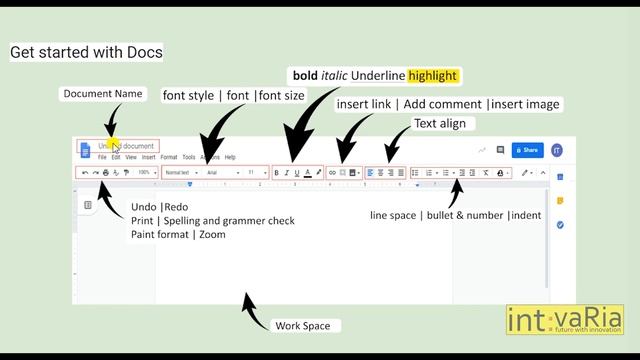Screen dimensions: 640x360
Task: Toggle Bold formatting button
Action: 276,173
